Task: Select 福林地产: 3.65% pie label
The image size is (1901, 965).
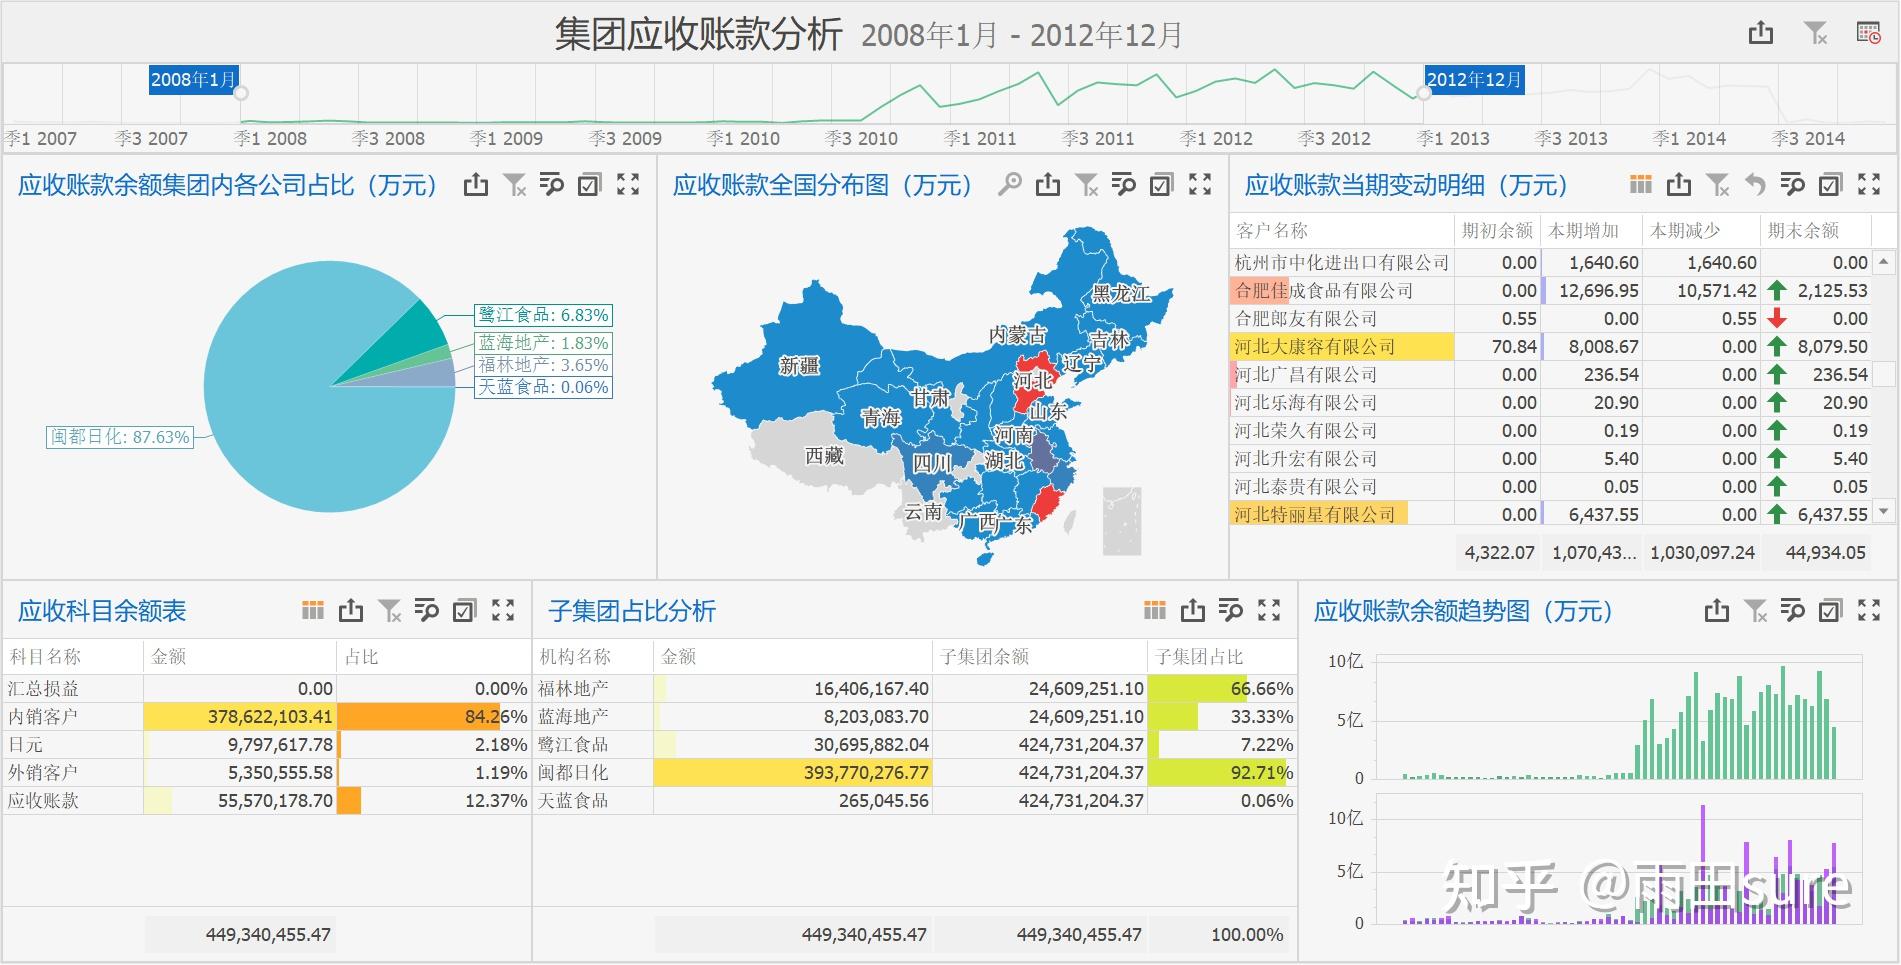Action: tap(543, 365)
